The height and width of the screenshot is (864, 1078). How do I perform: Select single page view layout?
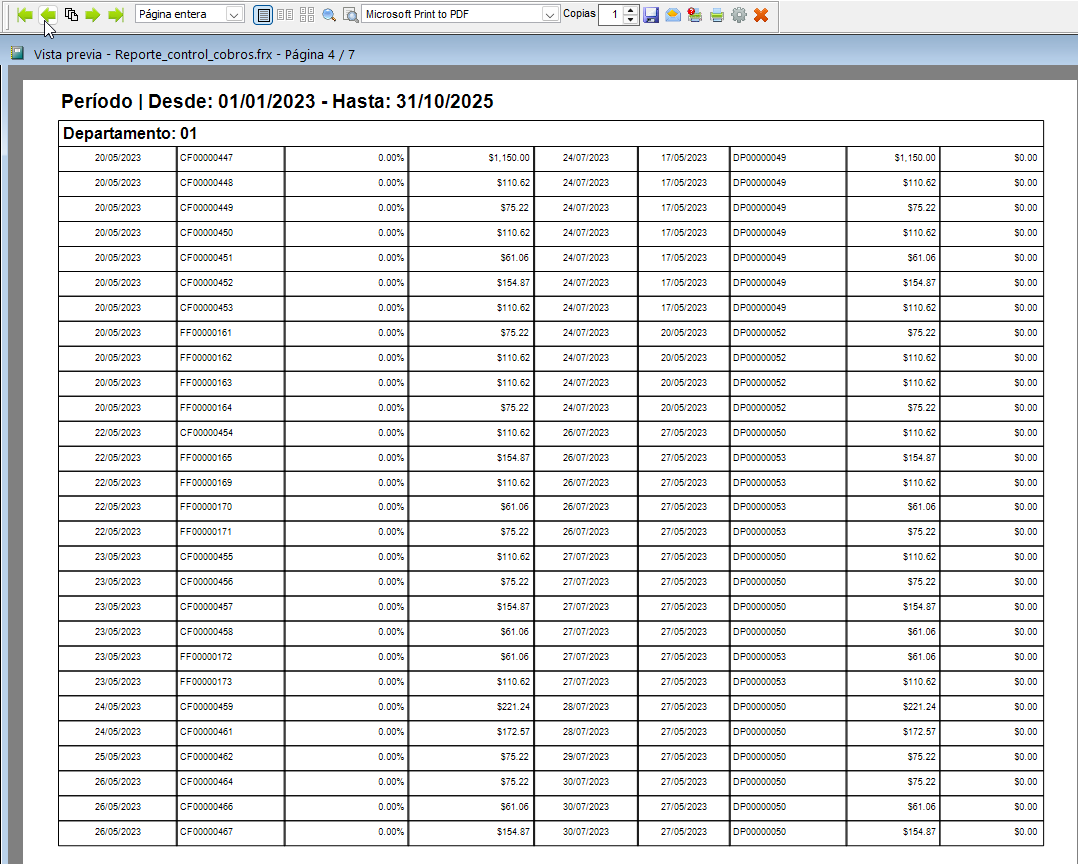pyautogui.click(x=263, y=14)
